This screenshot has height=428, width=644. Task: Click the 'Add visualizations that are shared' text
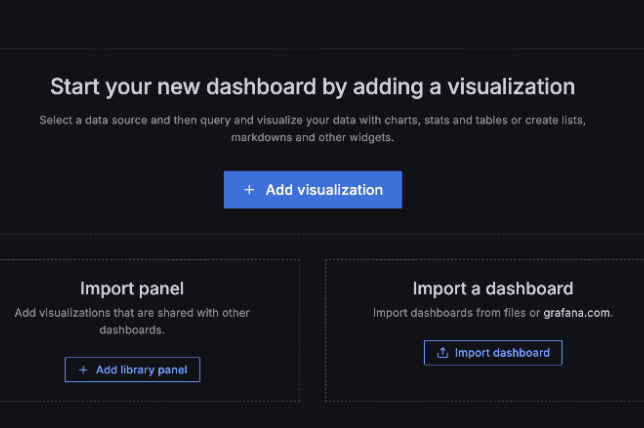tap(132, 313)
